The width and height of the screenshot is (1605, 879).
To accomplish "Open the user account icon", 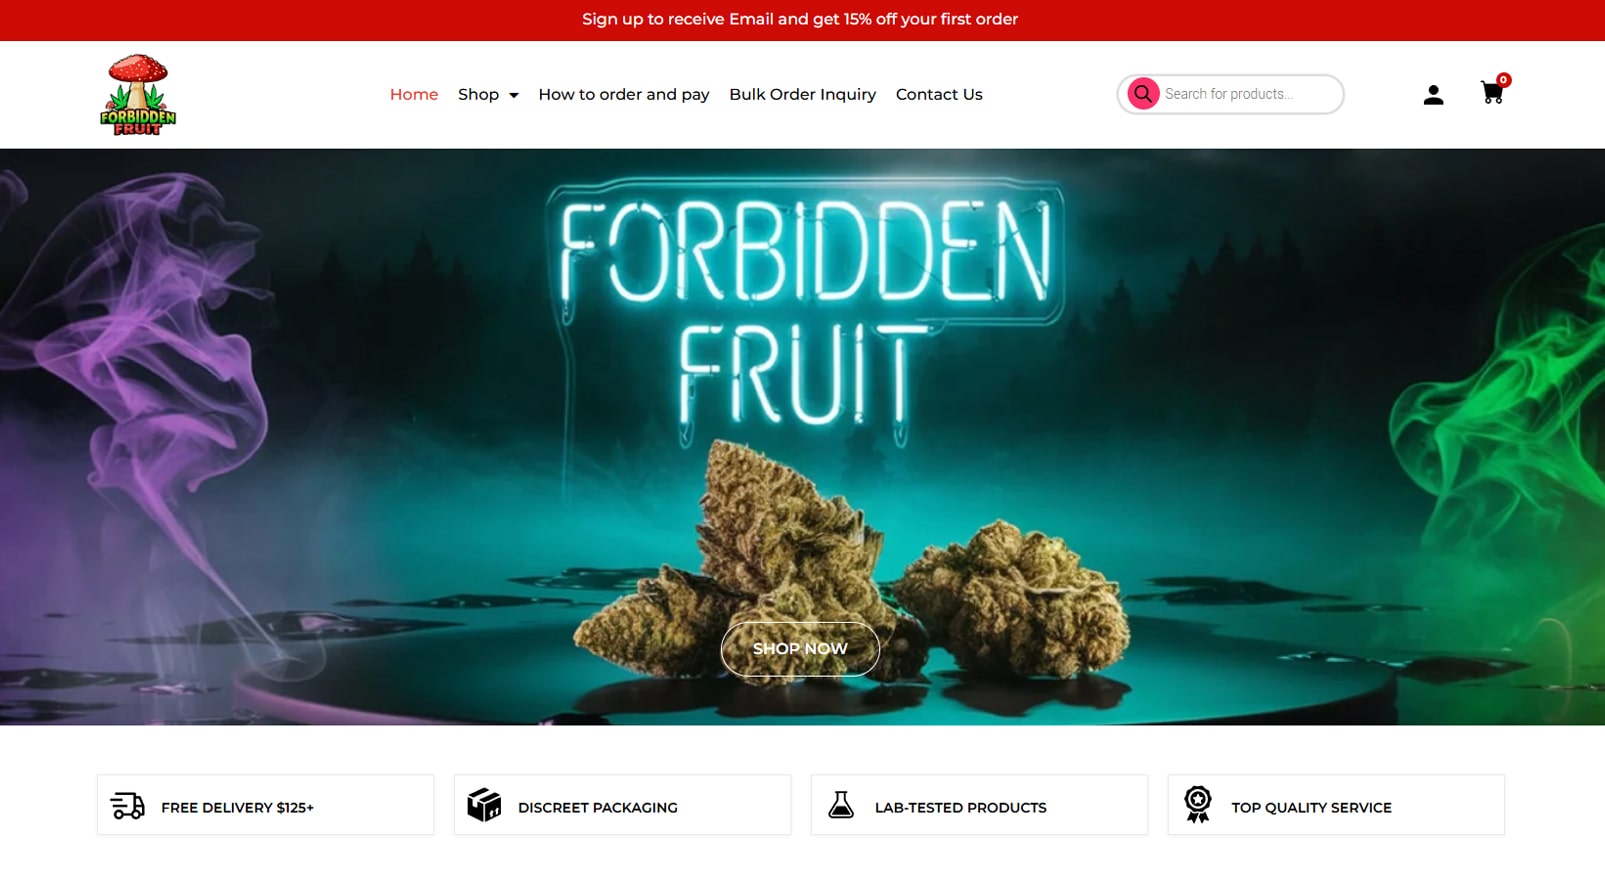I will 1433,94.
